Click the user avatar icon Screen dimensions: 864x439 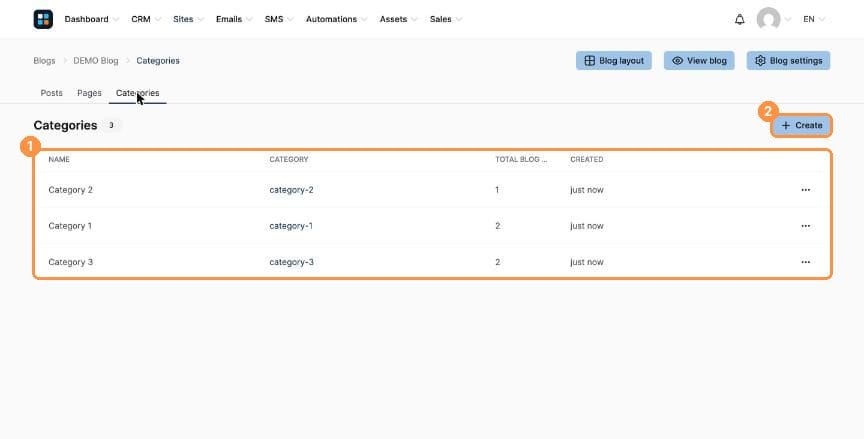click(768, 19)
